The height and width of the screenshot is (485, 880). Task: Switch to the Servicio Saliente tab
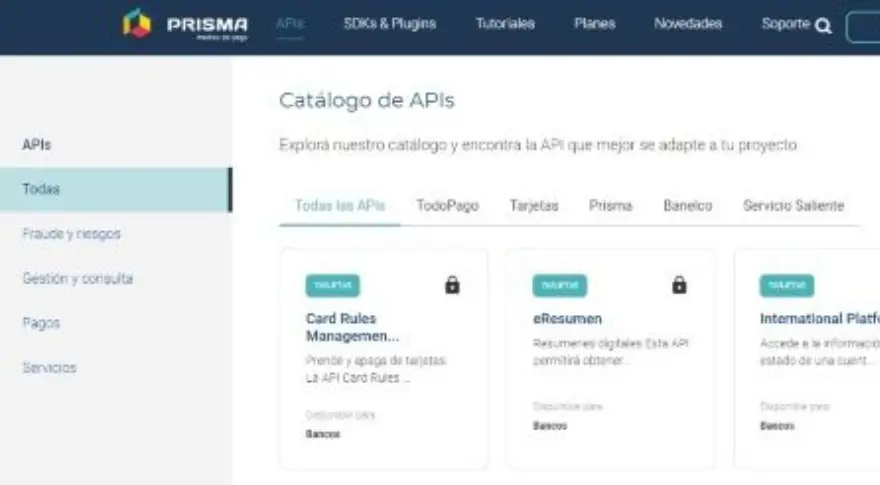tap(794, 206)
